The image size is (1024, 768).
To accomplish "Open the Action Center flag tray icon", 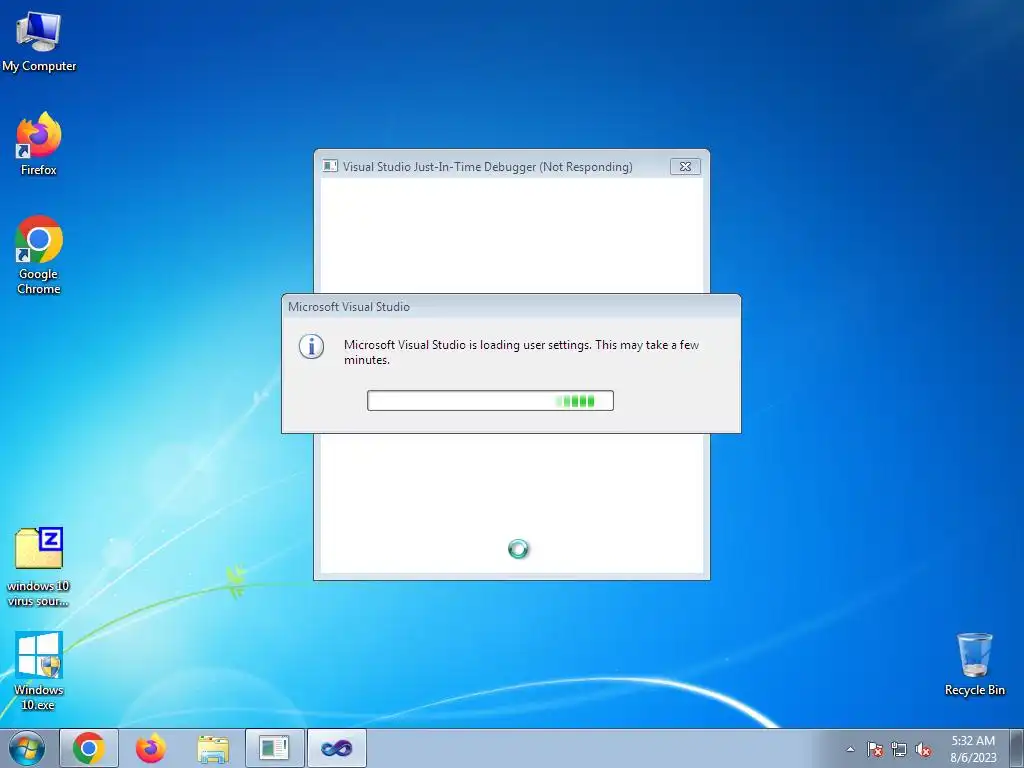I will click(x=875, y=749).
